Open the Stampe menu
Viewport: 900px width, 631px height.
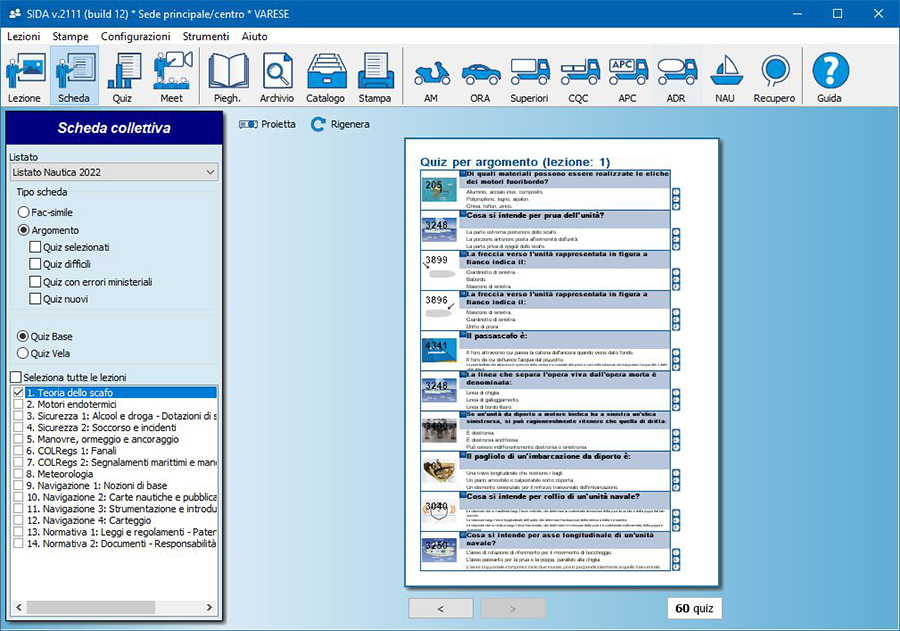click(x=70, y=36)
